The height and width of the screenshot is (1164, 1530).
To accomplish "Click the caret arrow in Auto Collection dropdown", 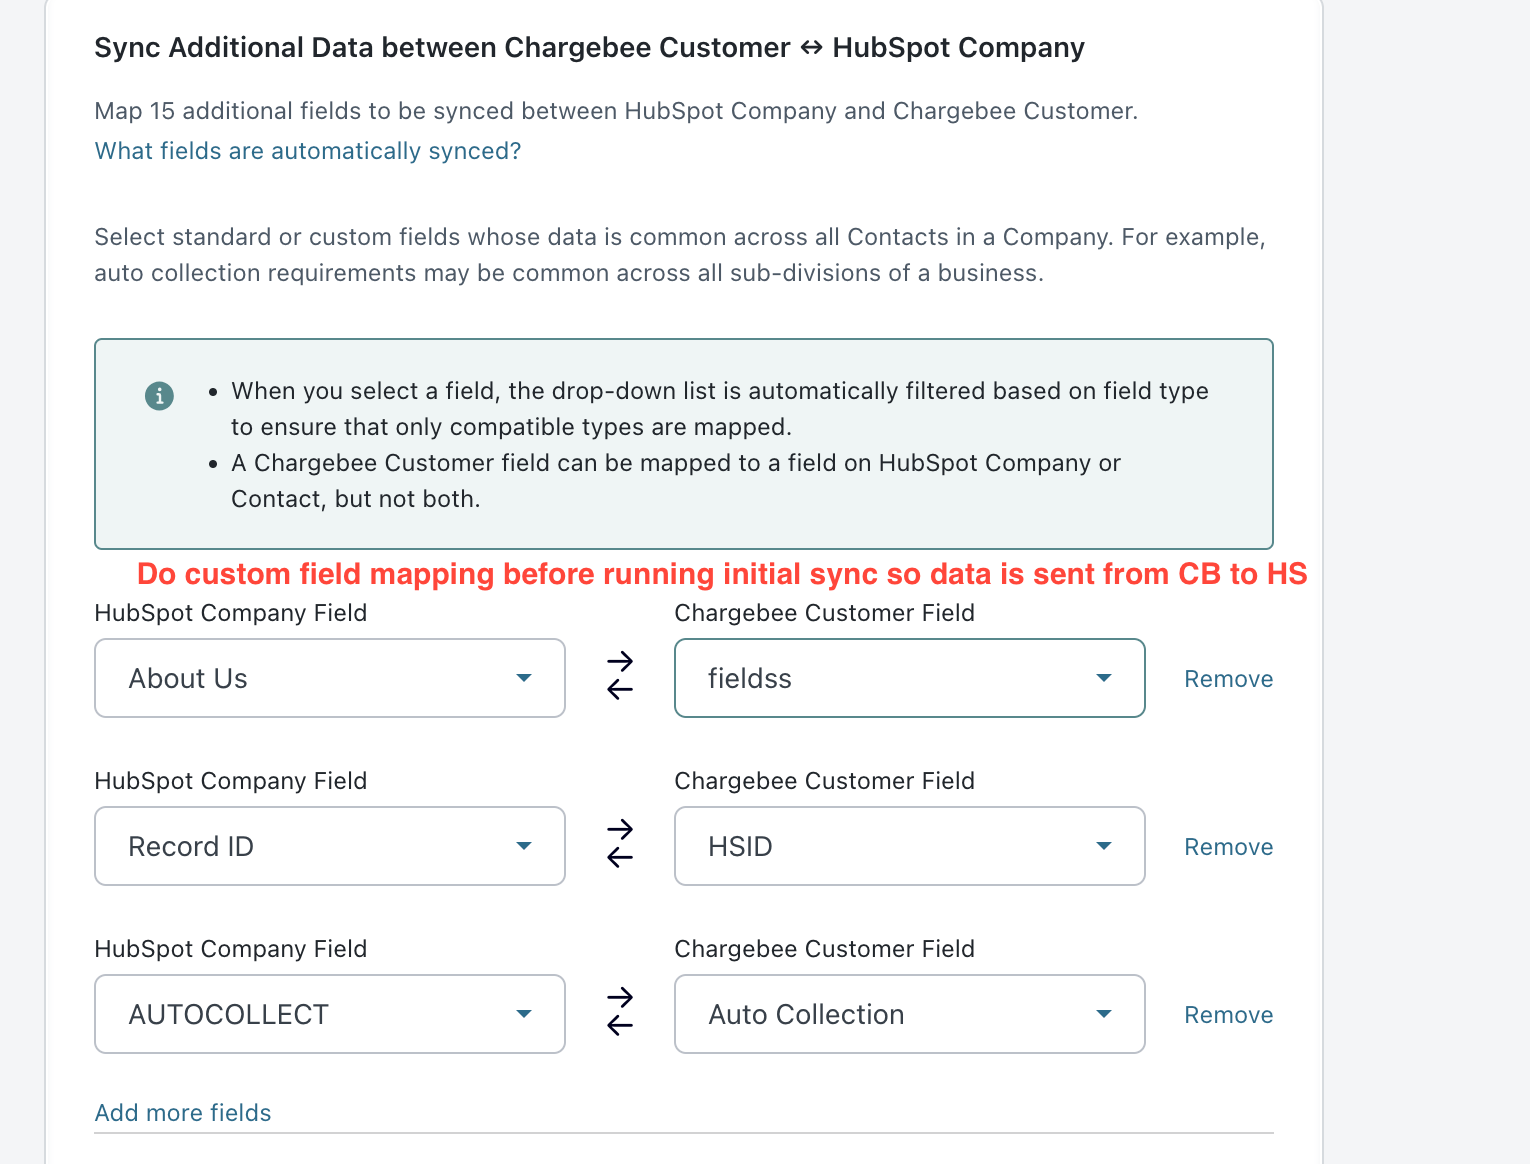I will [x=1104, y=1014].
